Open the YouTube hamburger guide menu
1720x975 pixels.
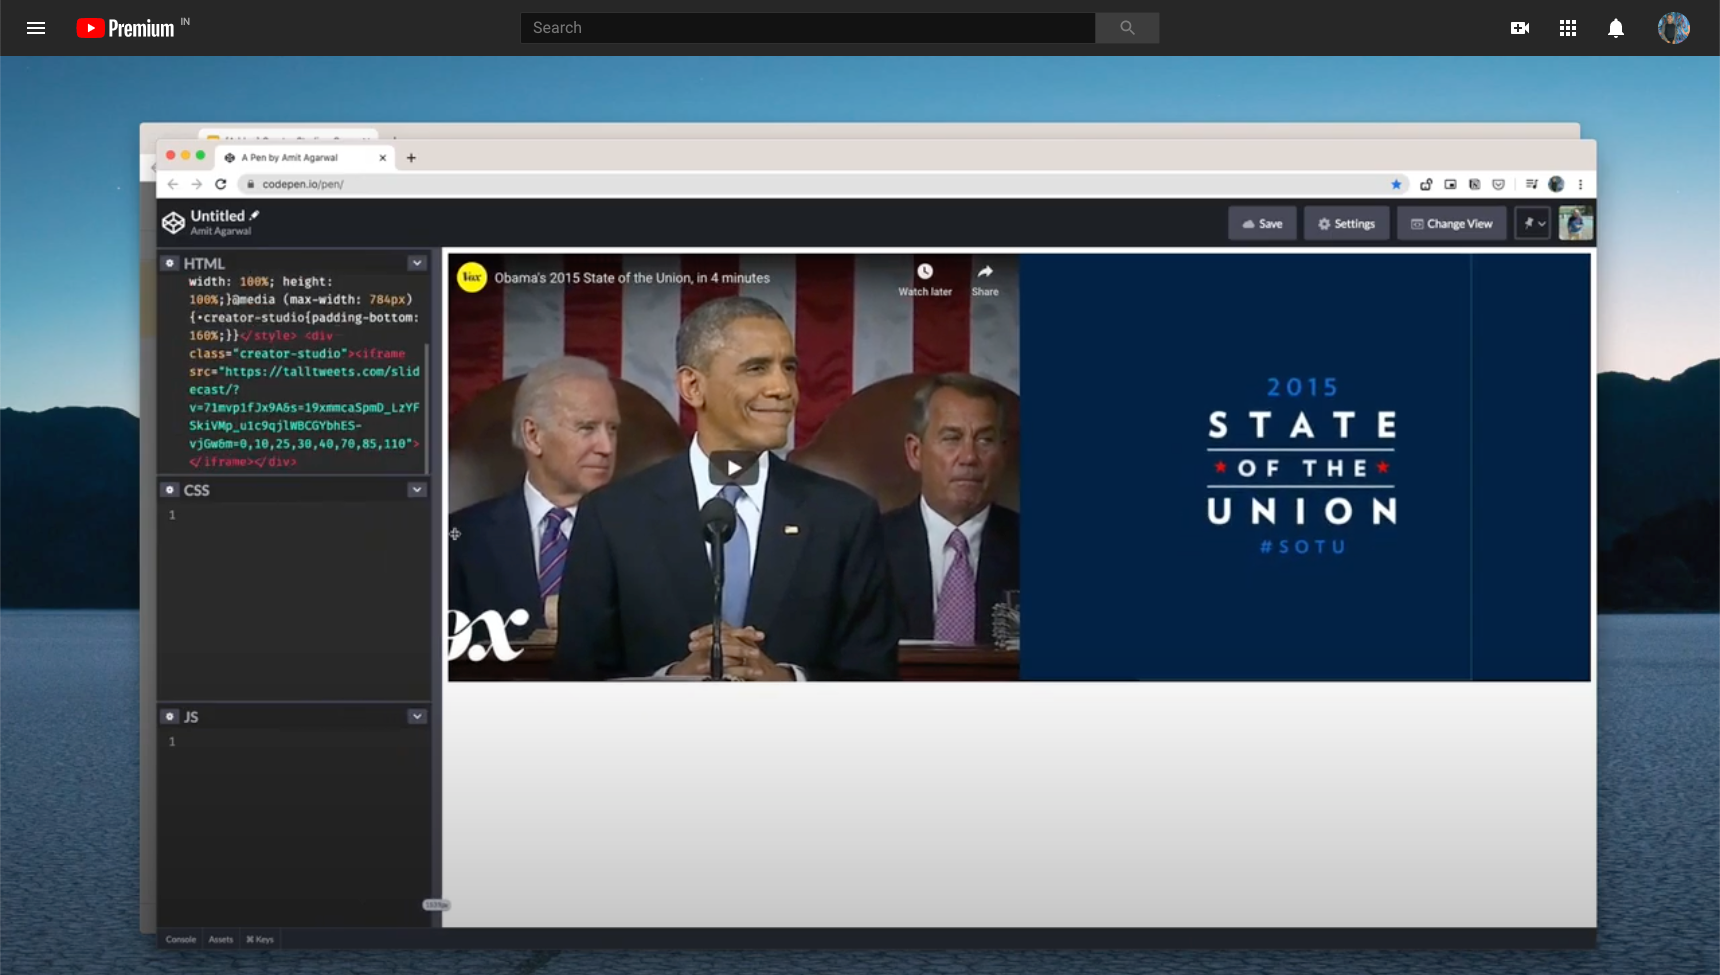pyautogui.click(x=36, y=28)
